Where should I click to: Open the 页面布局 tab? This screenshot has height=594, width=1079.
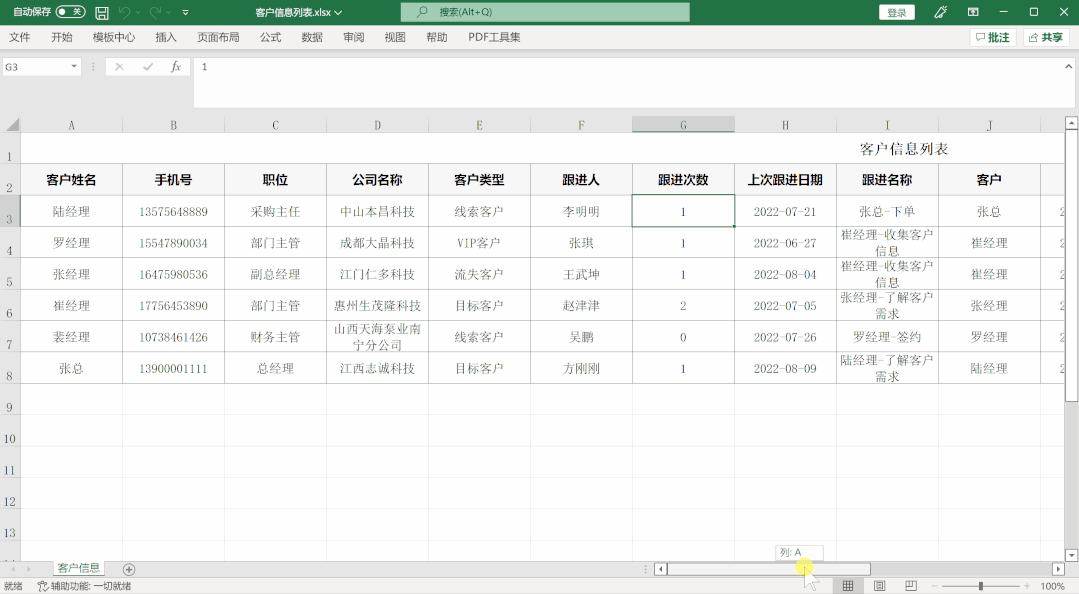tap(218, 37)
